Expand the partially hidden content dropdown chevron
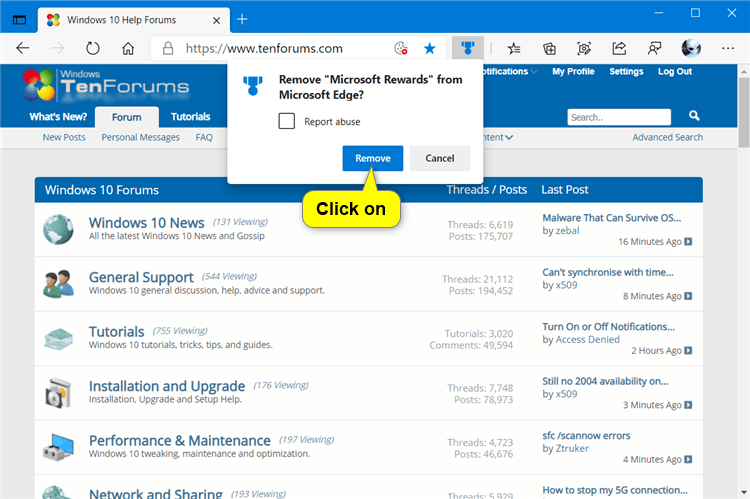This screenshot has height=499, width=750. click(x=509, y=138)
